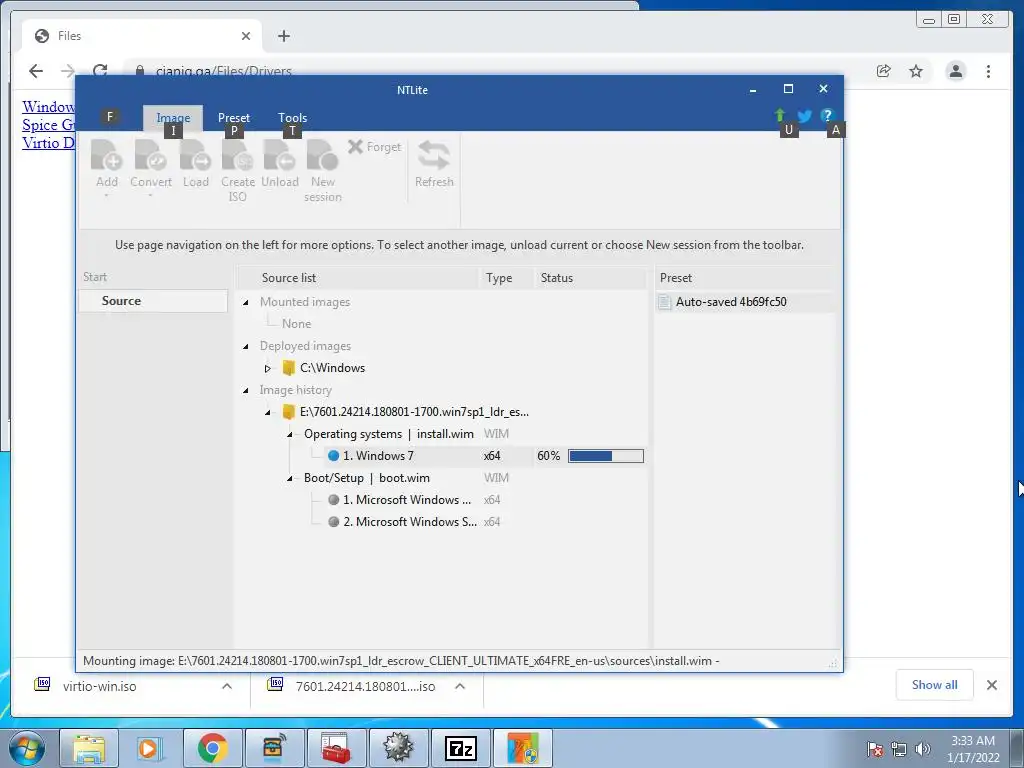
Task: Select the Source page in left navigation
Action: 153,301
